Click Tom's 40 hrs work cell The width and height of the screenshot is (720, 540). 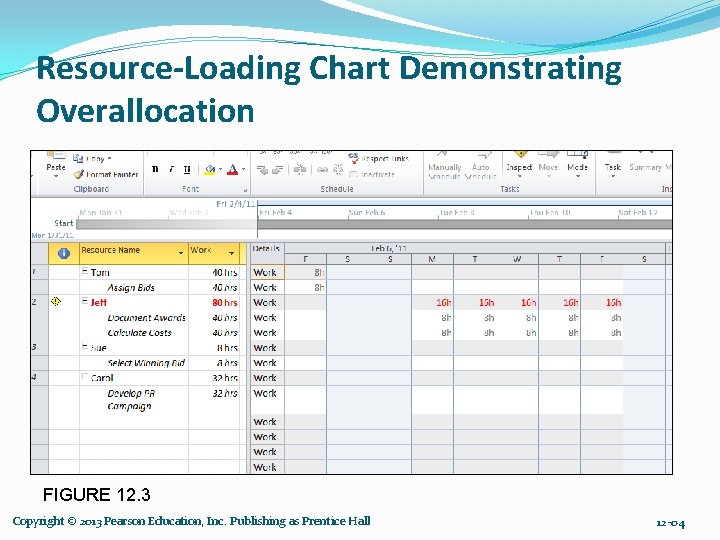click(214, 272)
